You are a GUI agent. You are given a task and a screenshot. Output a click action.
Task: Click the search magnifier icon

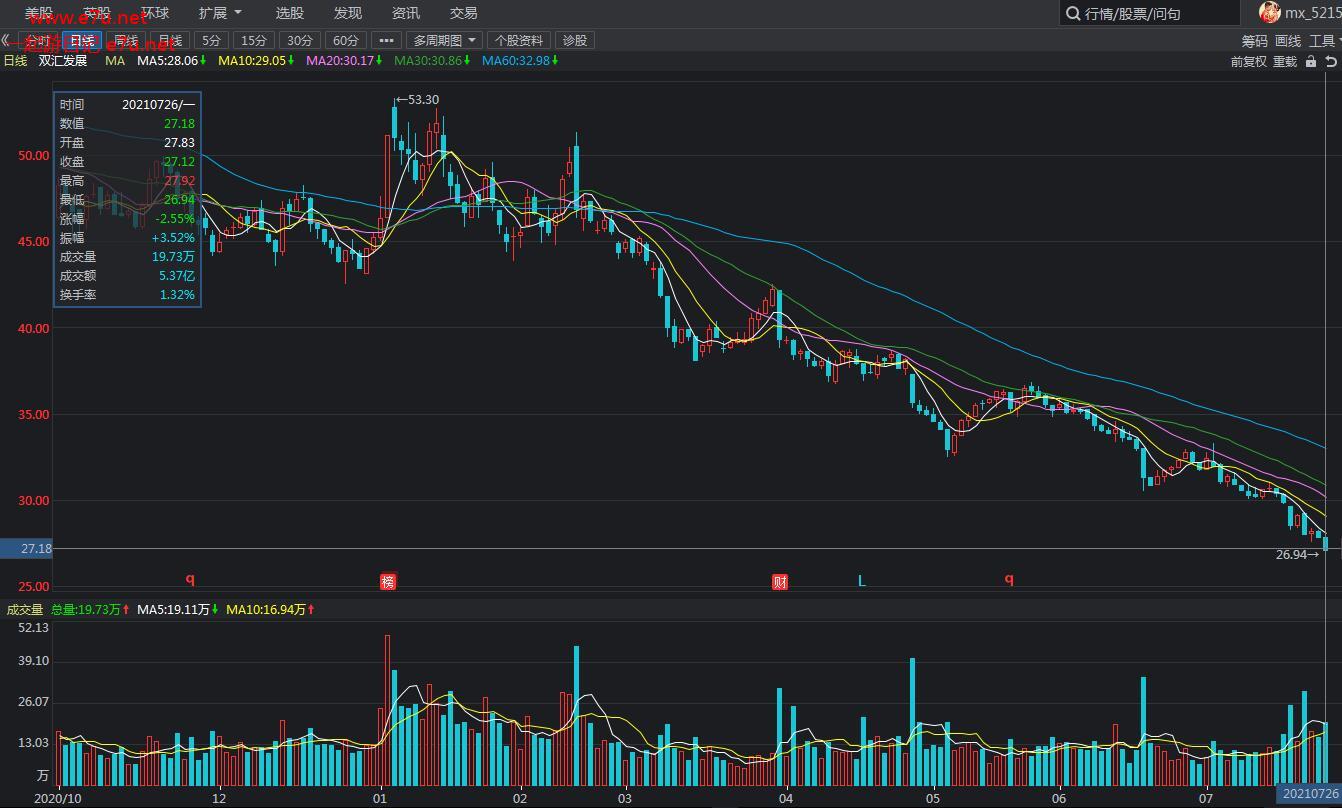coord(1073,14)
